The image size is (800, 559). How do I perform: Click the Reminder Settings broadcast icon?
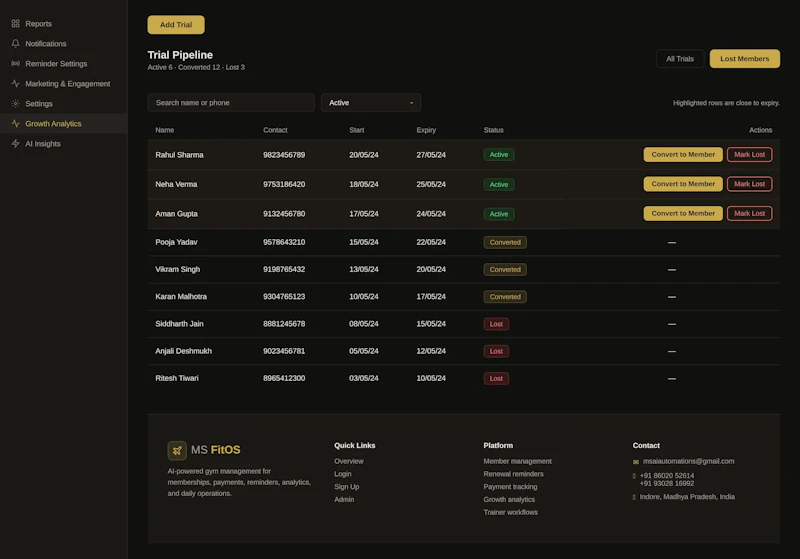click(x=15, y=63)
